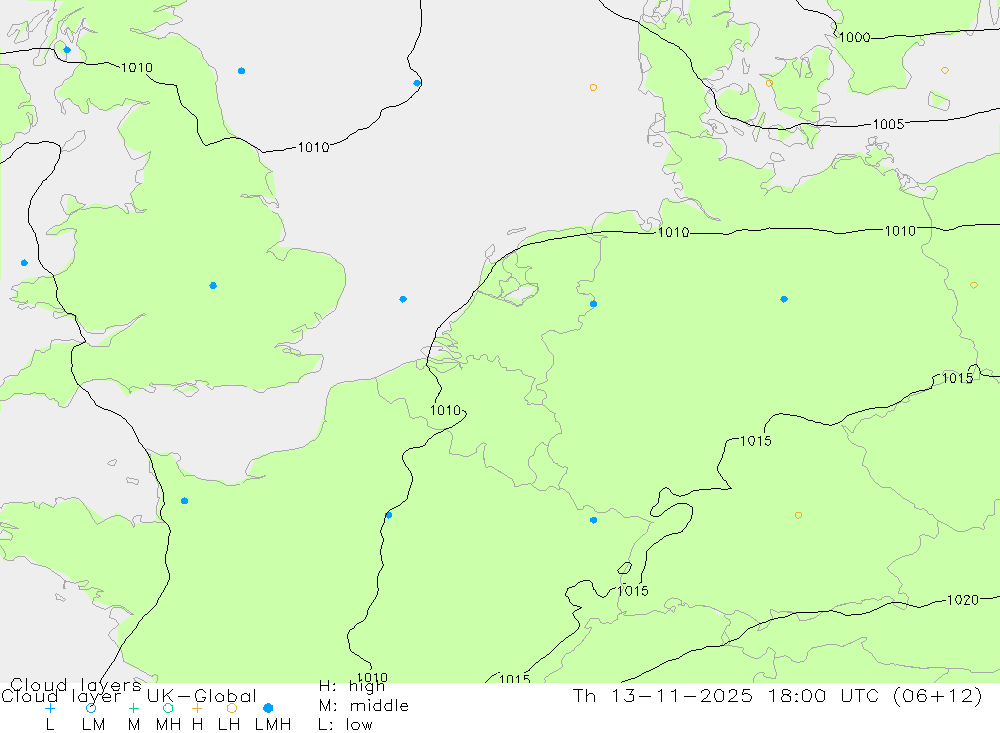Image resolution: width=1000 pixels, height=733 pixels.
Task: Select the LMH marker on 1010 isobar in France
Action: (389, 515)
